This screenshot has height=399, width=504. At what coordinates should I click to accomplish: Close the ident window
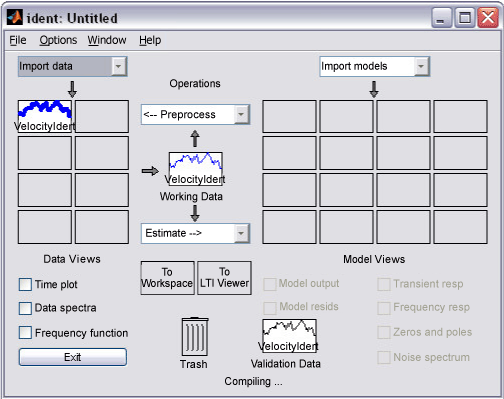[x=488, y=18]
